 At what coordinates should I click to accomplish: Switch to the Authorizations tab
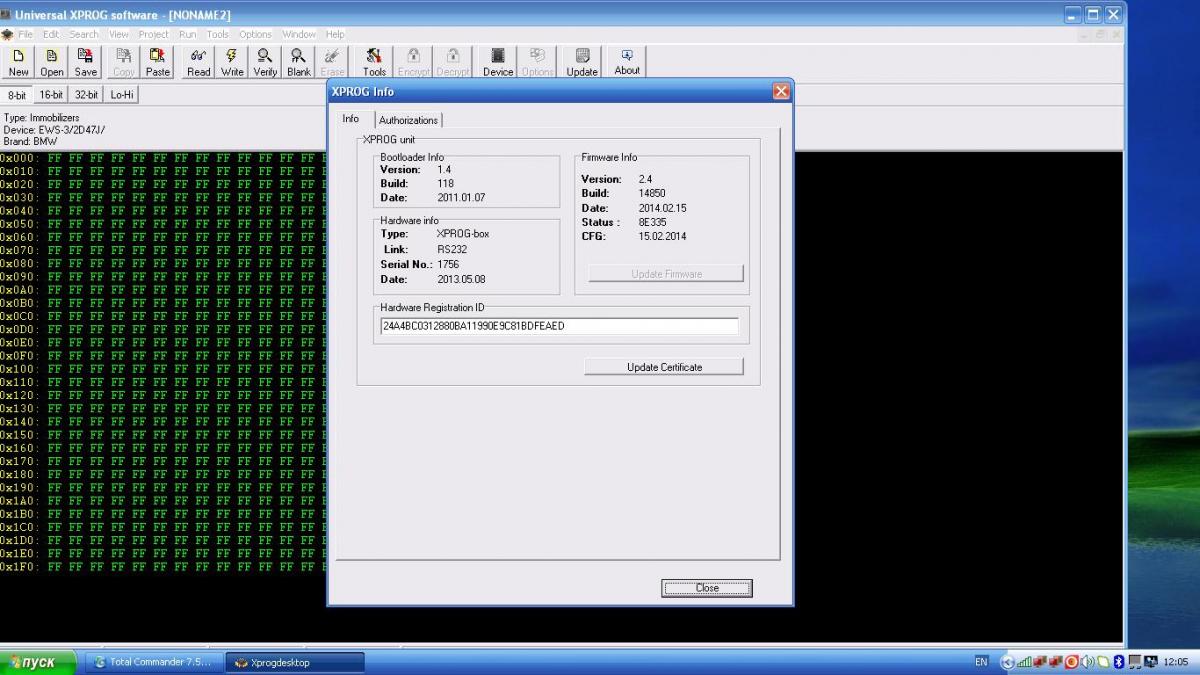[408, 120]
